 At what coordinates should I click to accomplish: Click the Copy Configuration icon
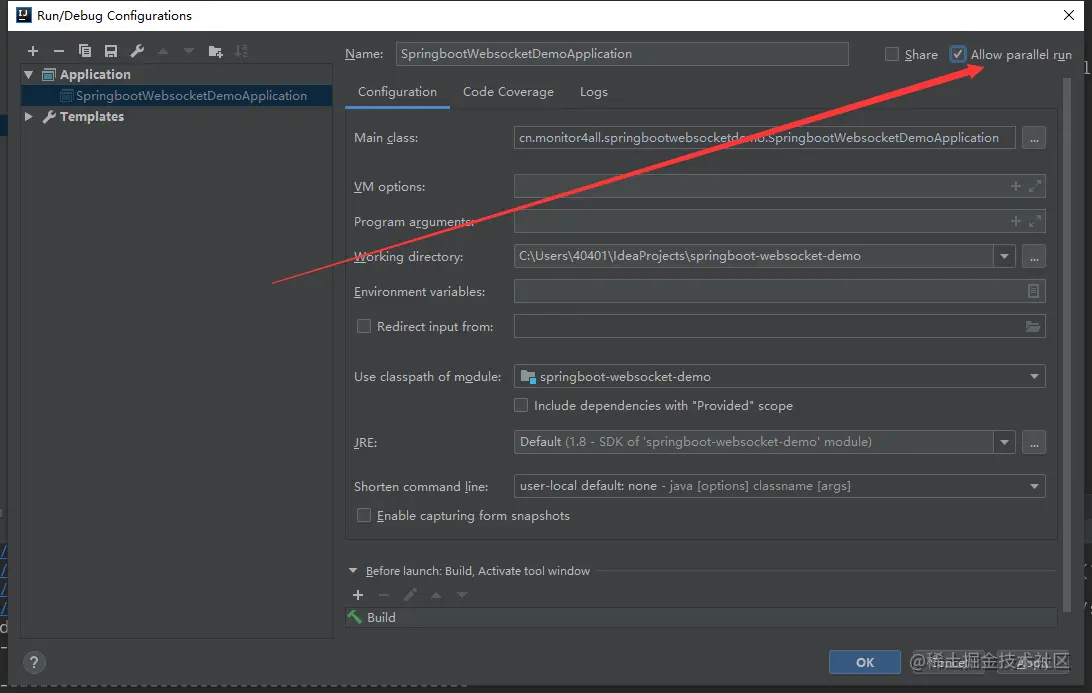85,51
